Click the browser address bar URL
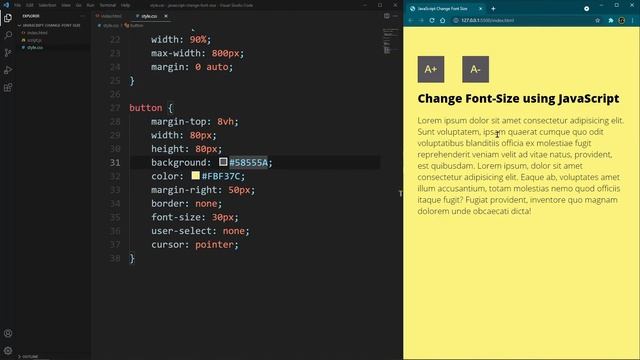This screenshot has width=640, height=360. point(487,20)
